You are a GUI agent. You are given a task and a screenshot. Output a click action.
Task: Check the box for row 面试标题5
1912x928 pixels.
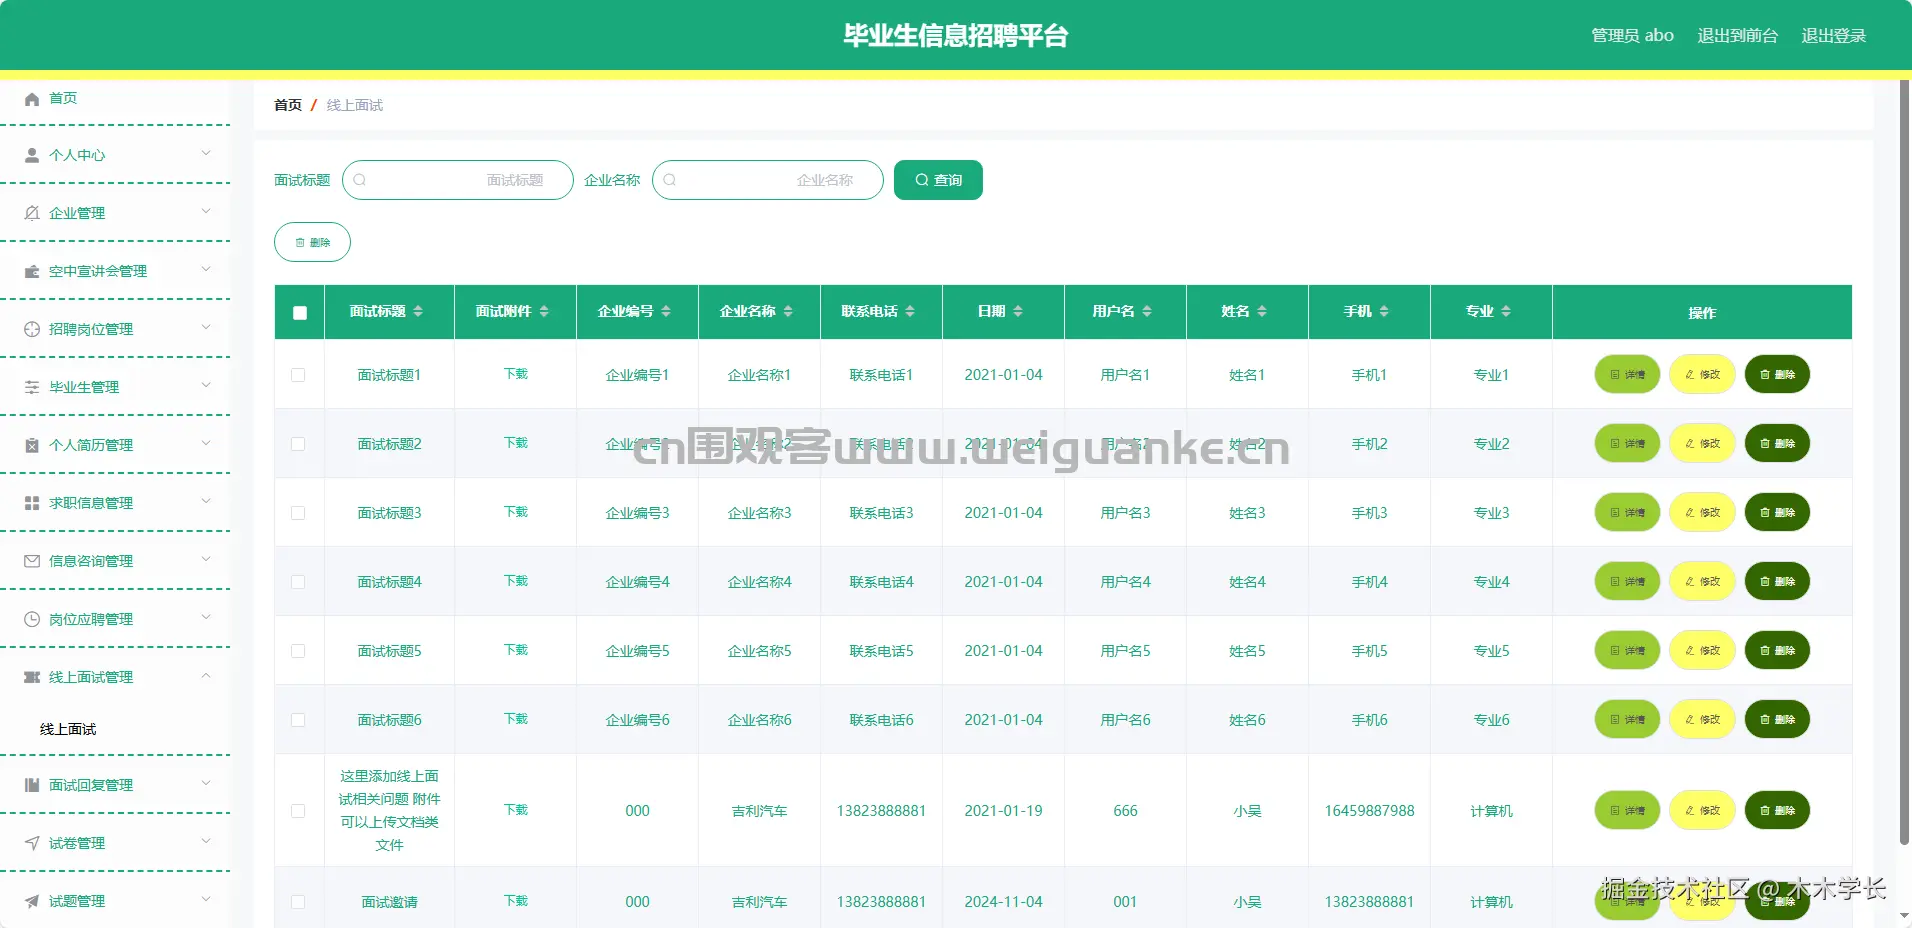pyautogui.click(x=298, y=651)
